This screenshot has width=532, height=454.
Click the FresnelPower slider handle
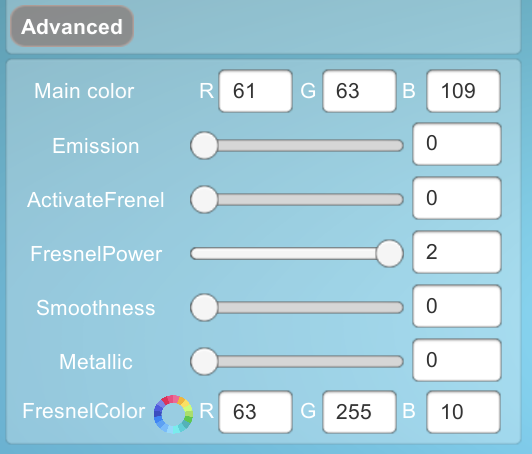pyautogui.click(x=390, y=253)
